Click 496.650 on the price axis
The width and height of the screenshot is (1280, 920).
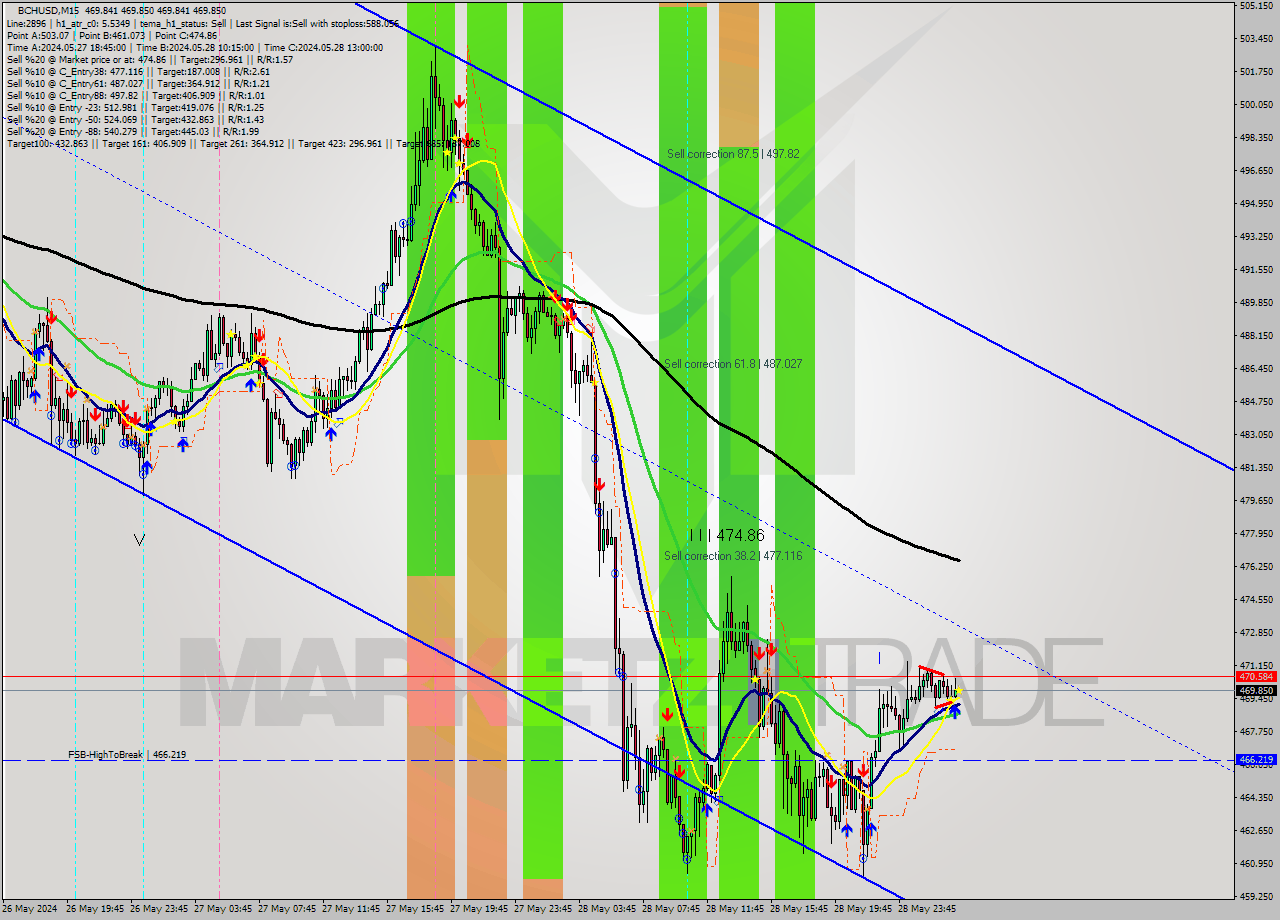[1256, 171]
